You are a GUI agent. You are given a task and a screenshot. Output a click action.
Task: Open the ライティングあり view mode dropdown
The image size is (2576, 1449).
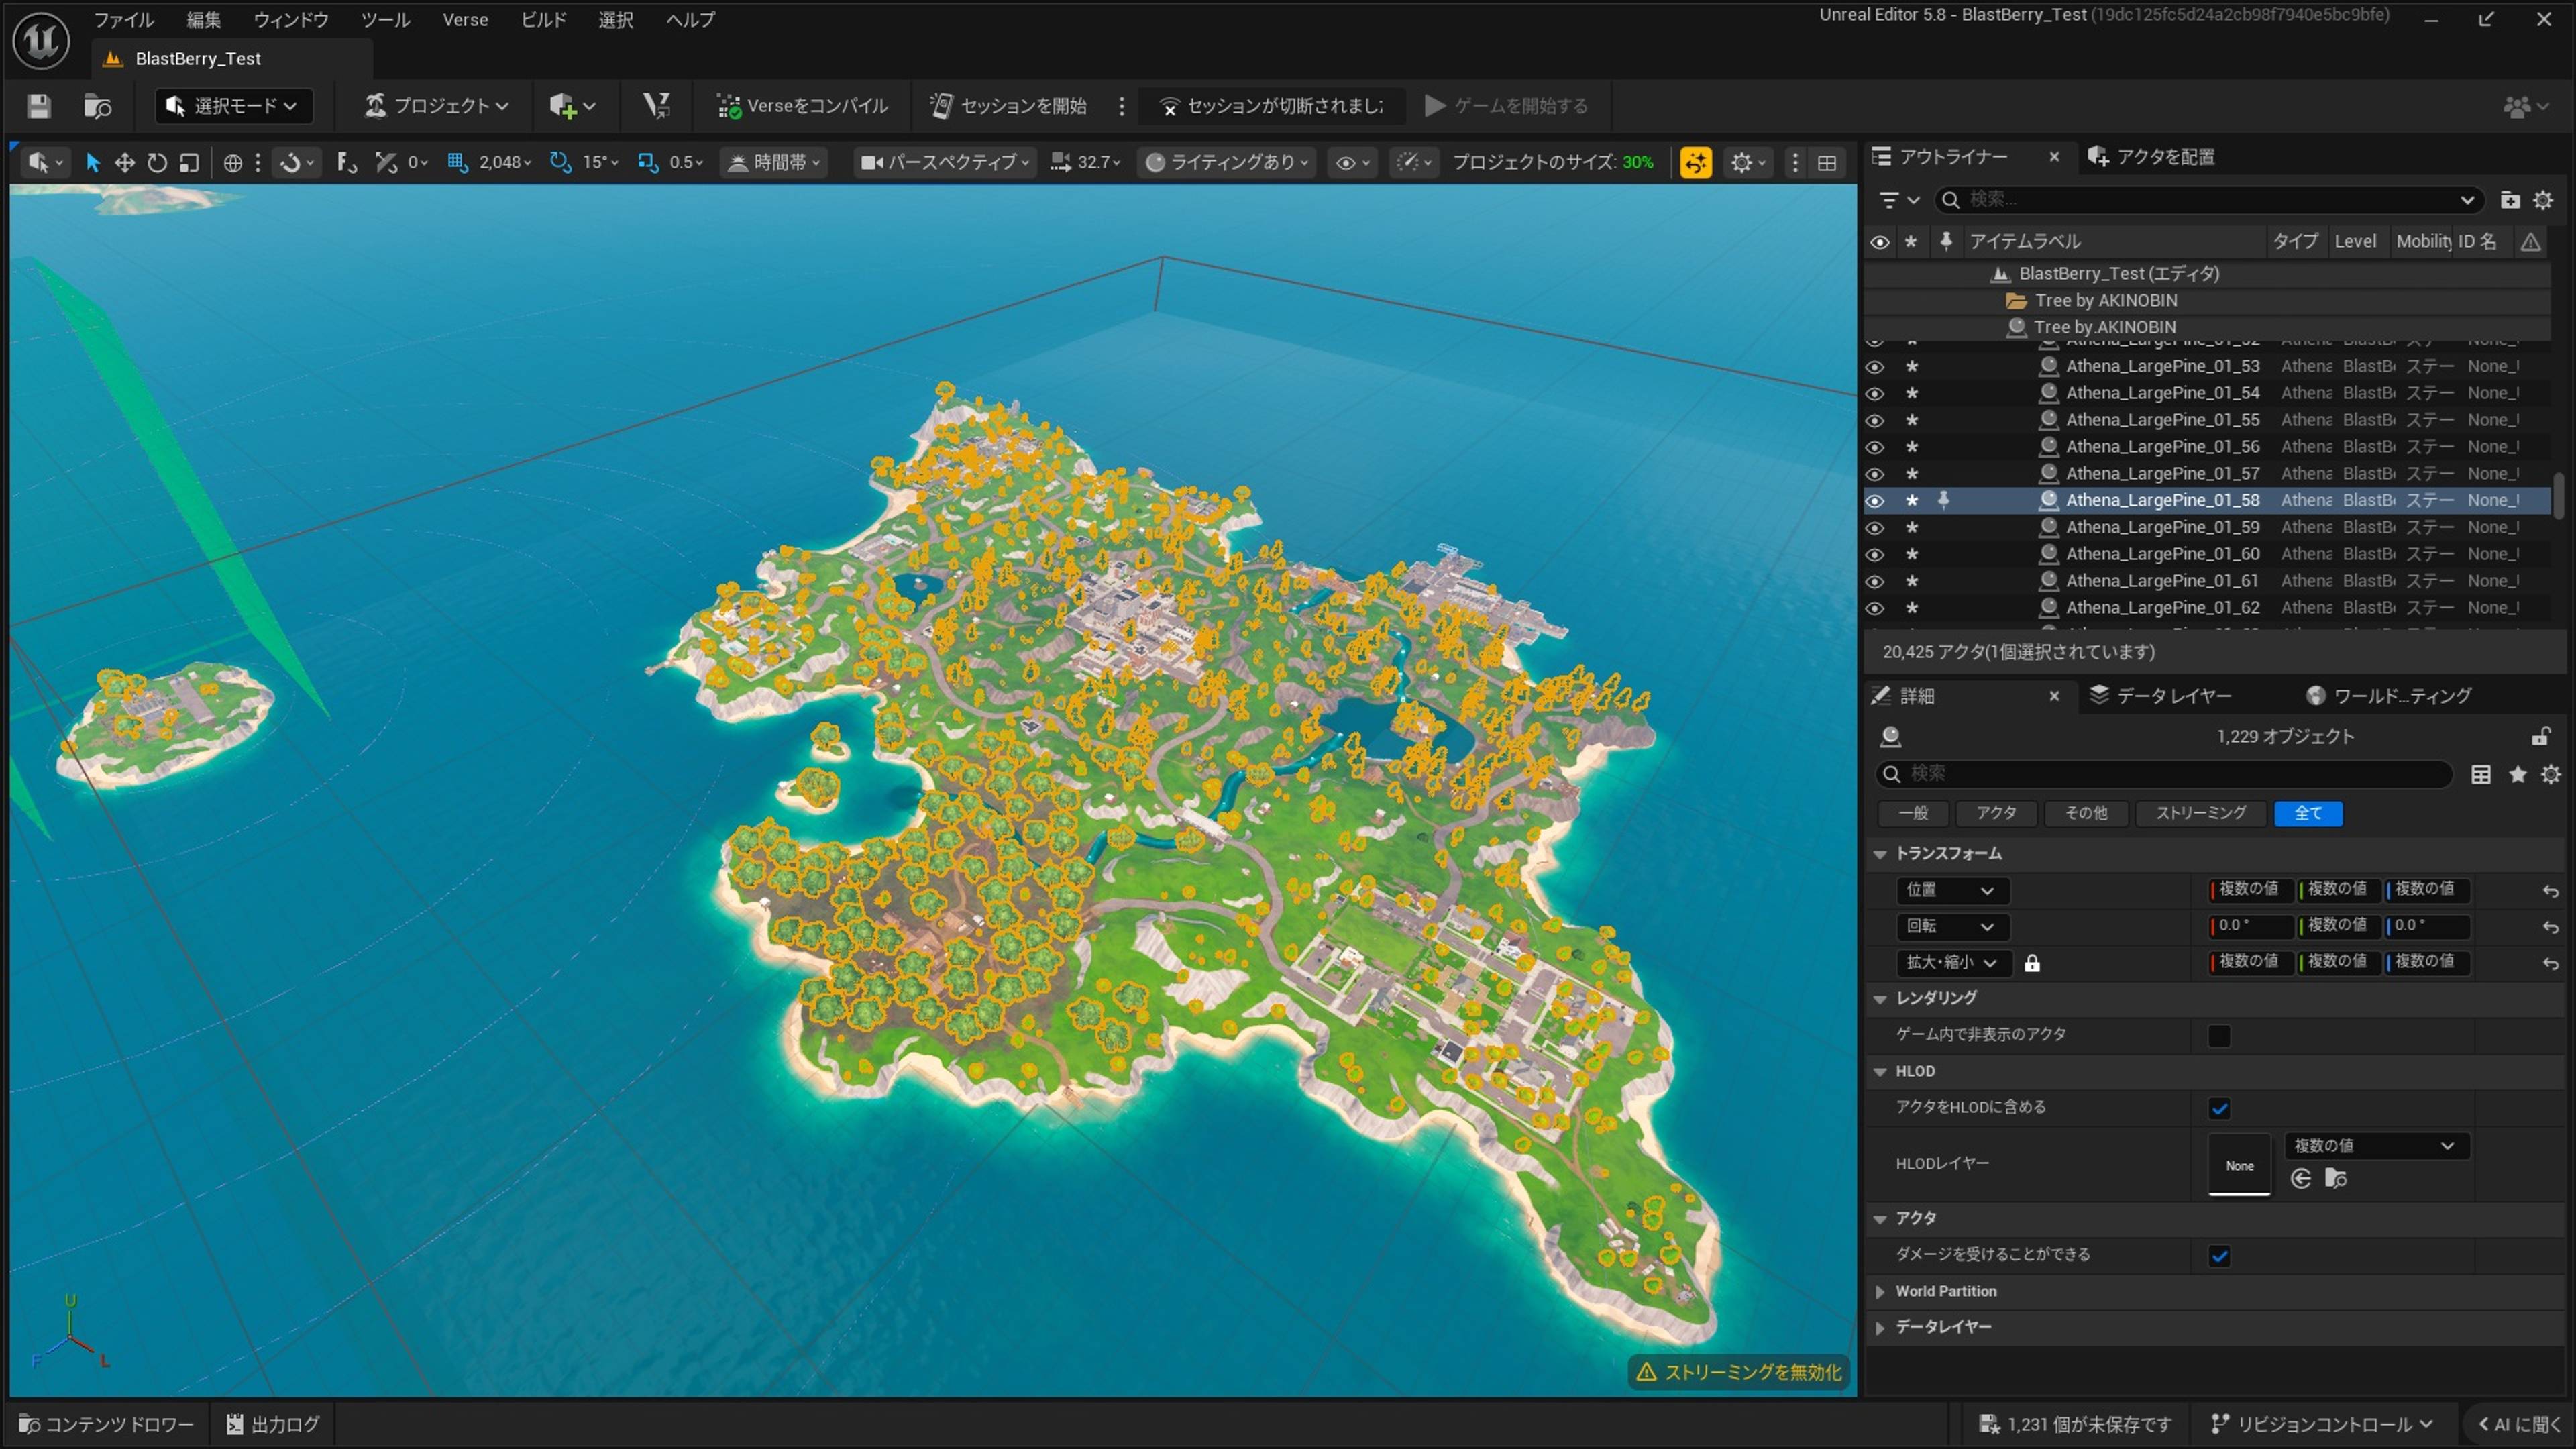pyautogui.click(x=1228, y=162)
